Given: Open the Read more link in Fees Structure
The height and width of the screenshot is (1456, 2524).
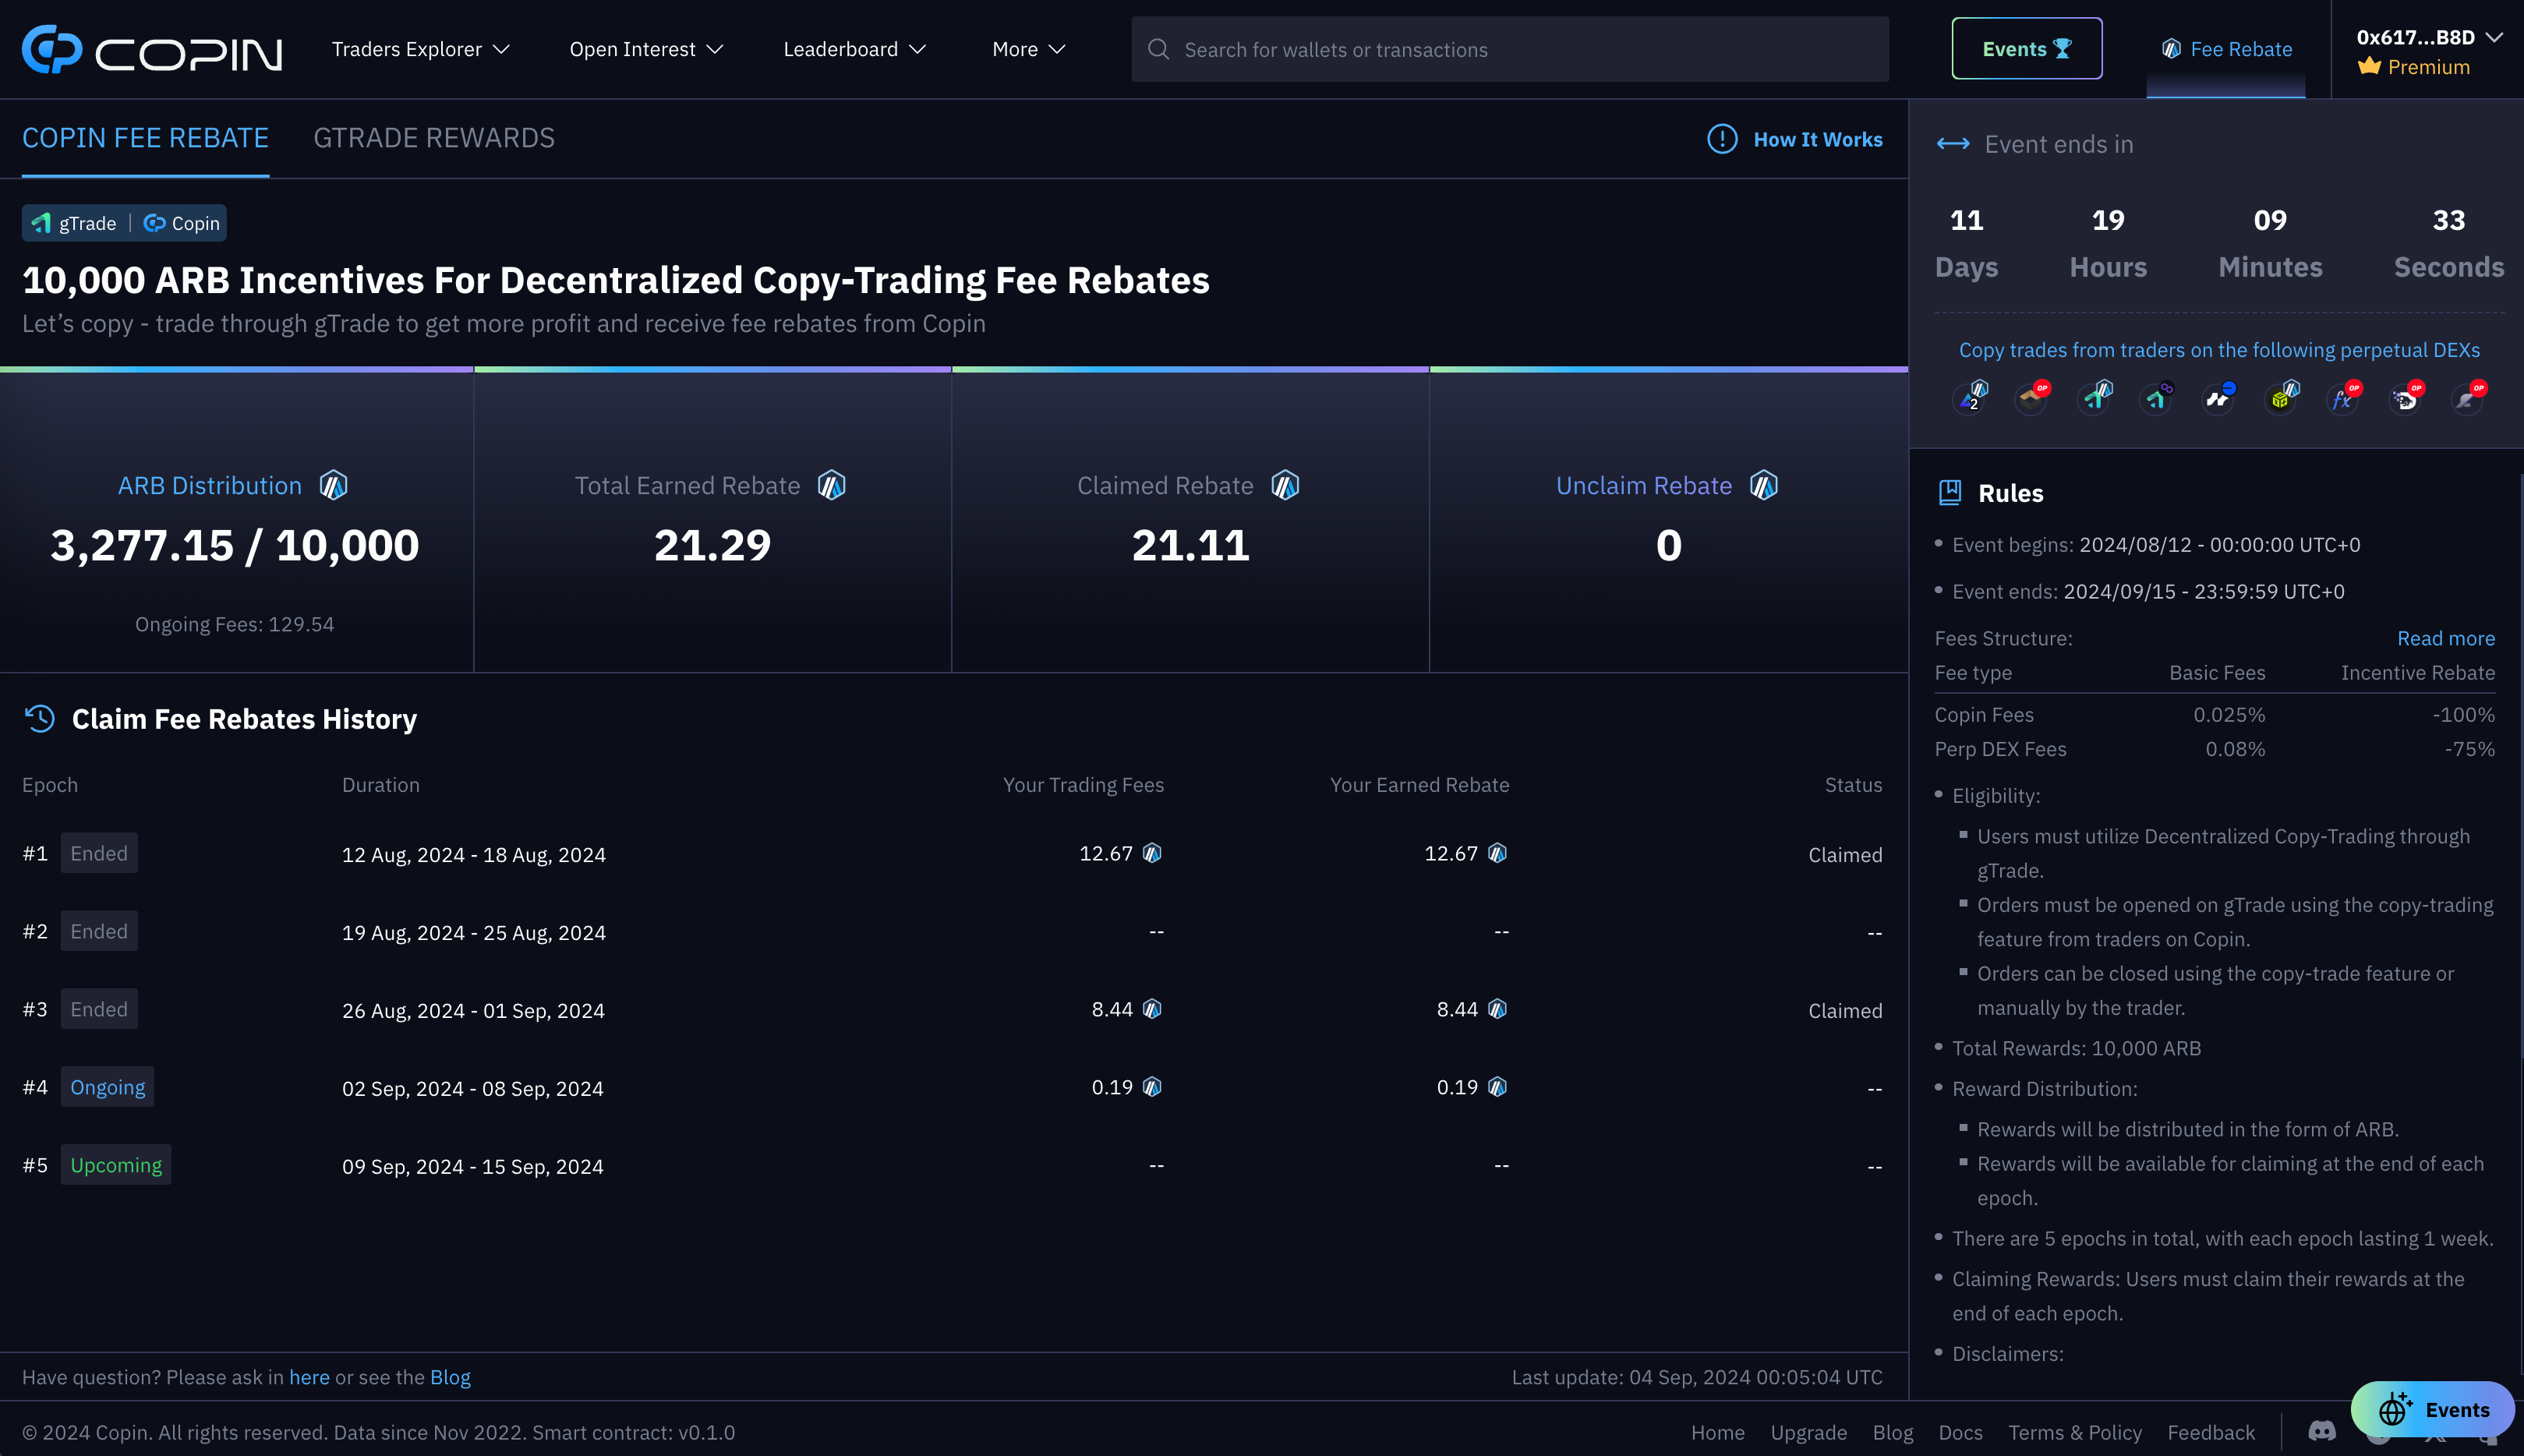Looking at the screenshot, I should pyautogui.click(x=2445, y=638).
